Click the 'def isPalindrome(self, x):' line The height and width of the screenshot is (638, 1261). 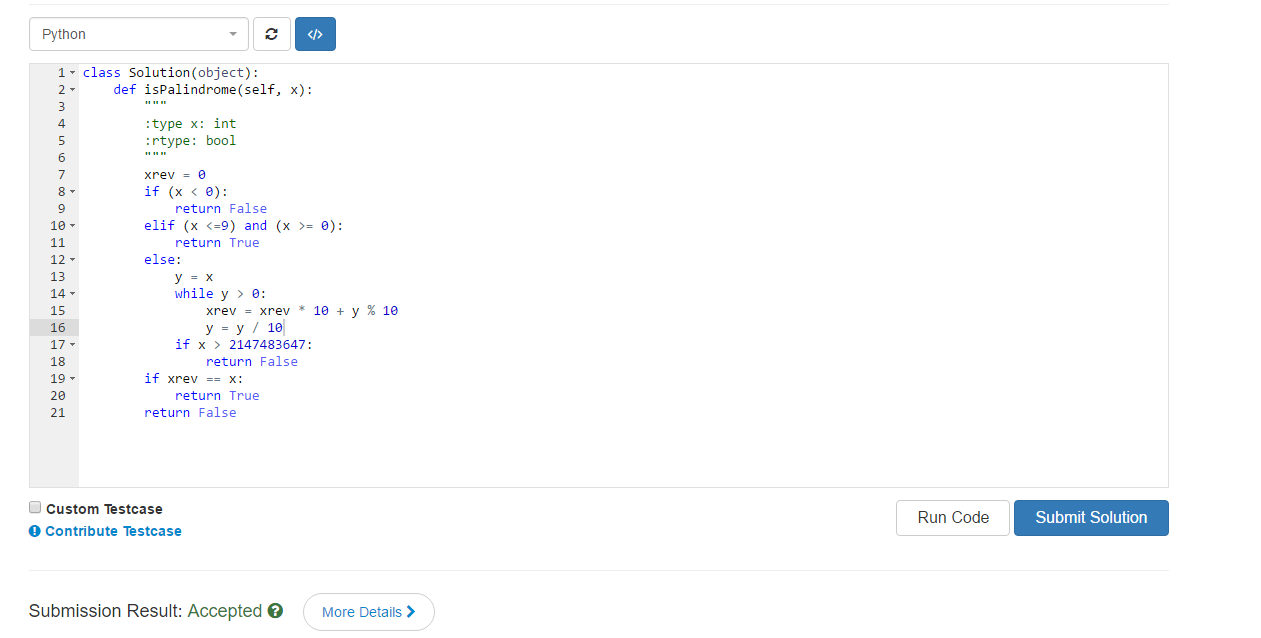click(x=213, y=90)
